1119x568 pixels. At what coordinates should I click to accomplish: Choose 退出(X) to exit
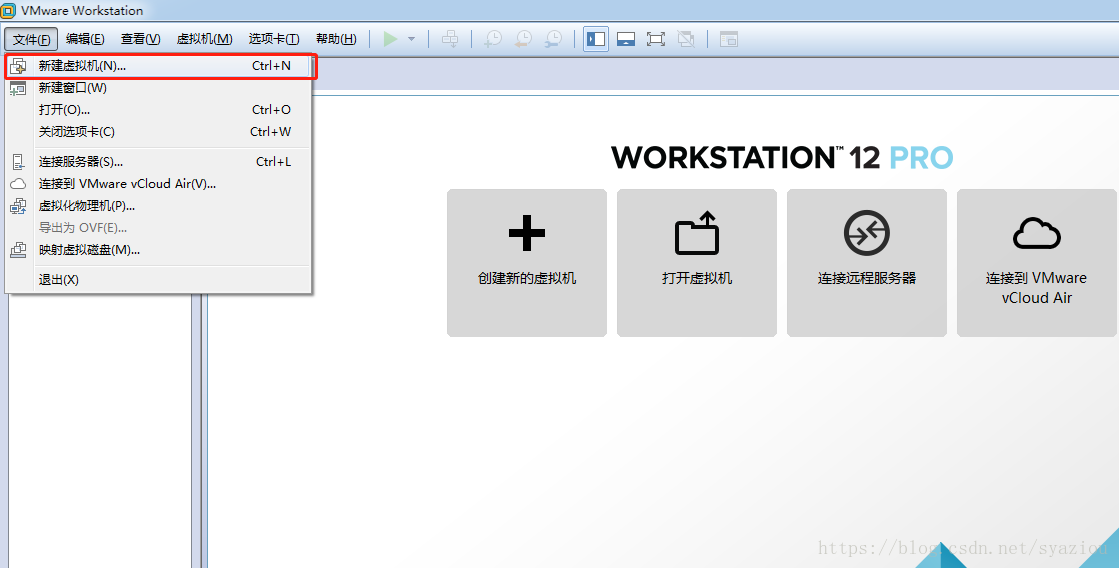tap(159, 280)
